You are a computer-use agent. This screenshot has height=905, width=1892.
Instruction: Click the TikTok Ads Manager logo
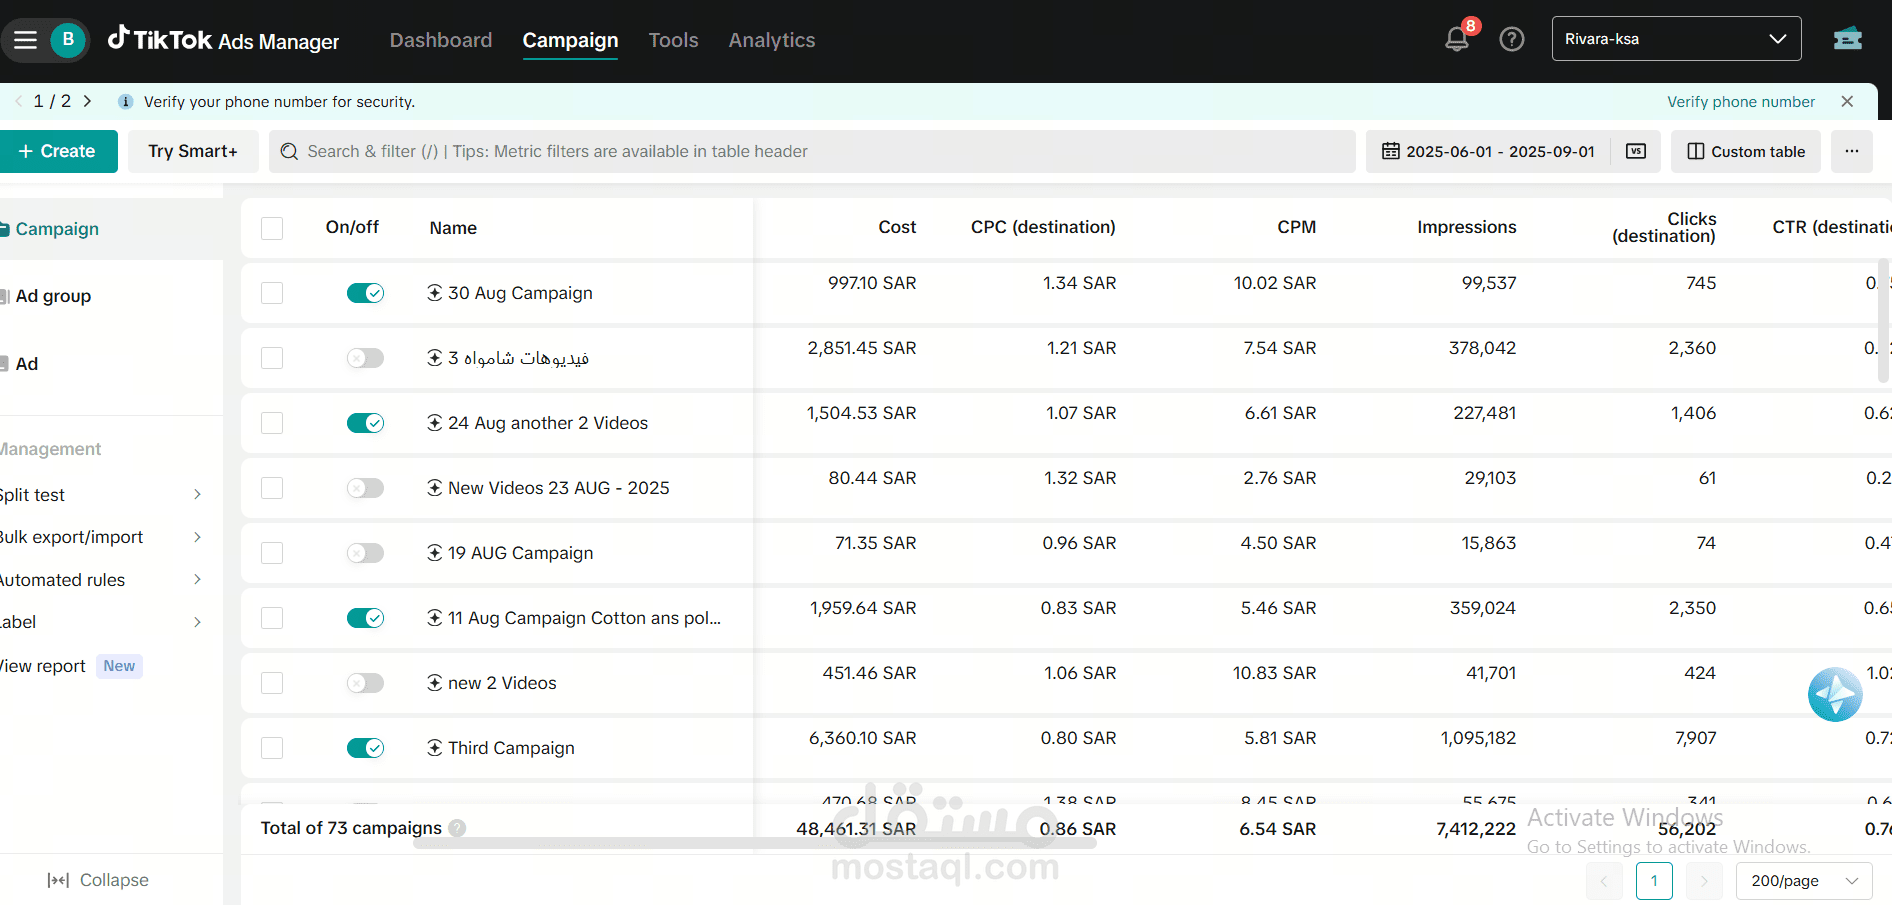223,40
